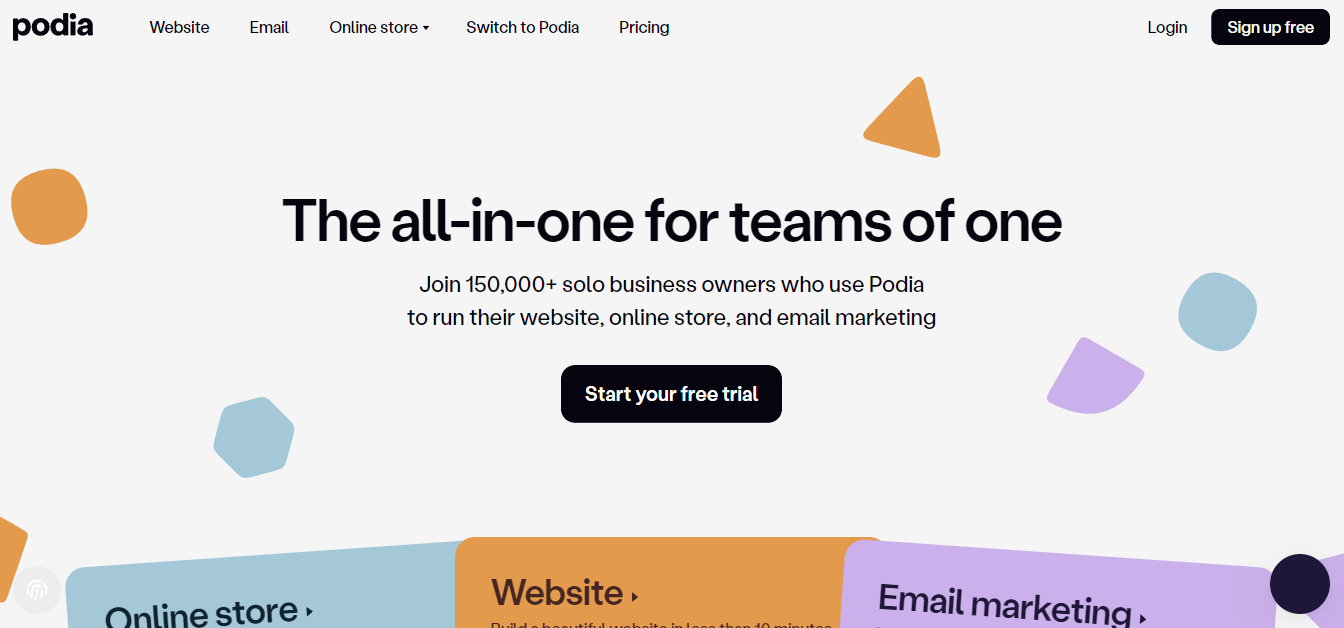This screenshot has width=1344, height=628.
Task: Click the Podia logo
Action: tap(53, 27)
